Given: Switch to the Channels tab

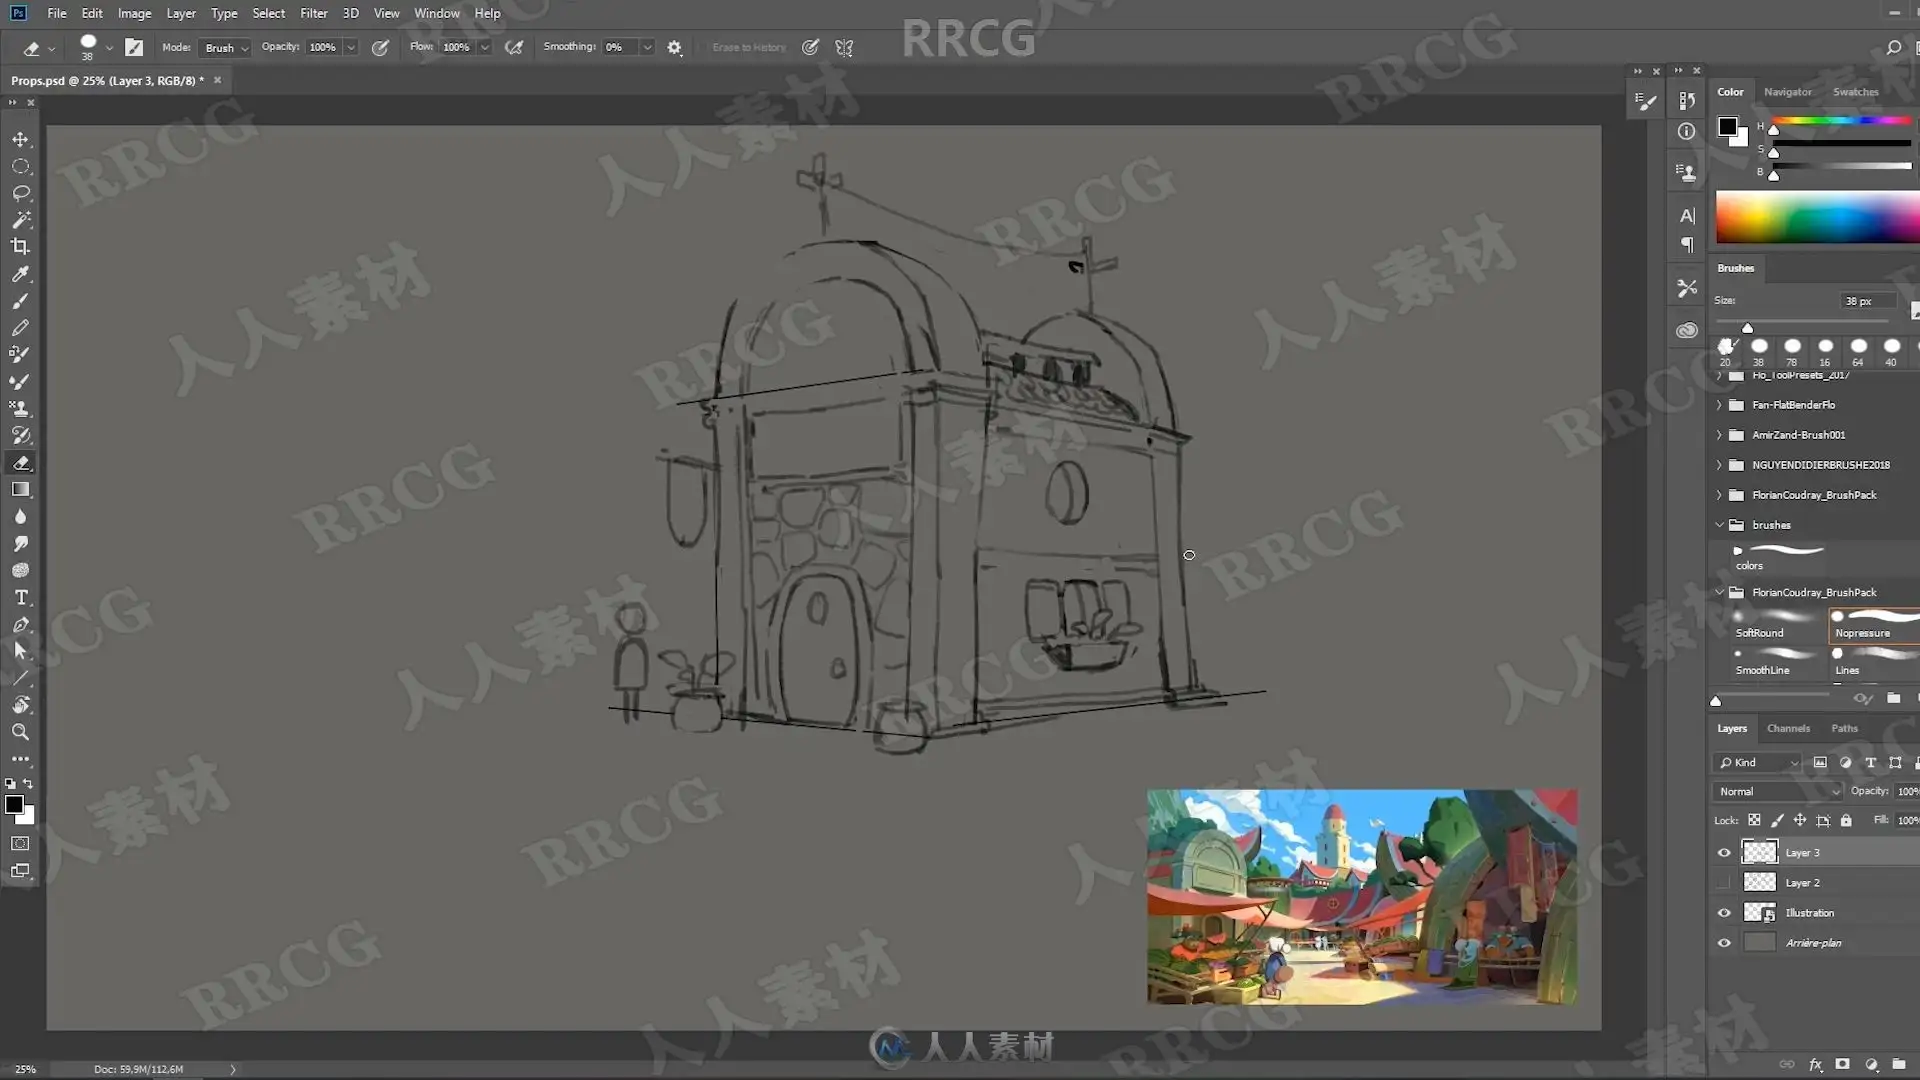Looking at the screenshot, I should 1788,728.
